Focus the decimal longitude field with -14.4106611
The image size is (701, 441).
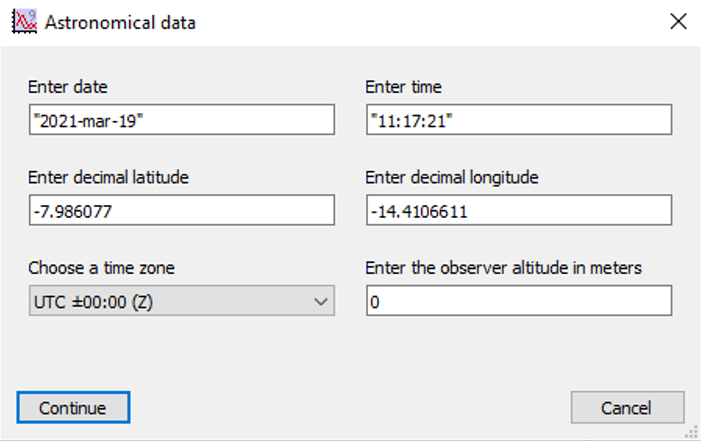[519, 210]
